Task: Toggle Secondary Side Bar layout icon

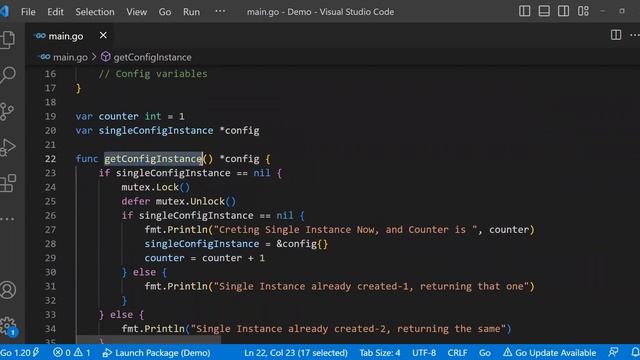Action: [564, 11]
